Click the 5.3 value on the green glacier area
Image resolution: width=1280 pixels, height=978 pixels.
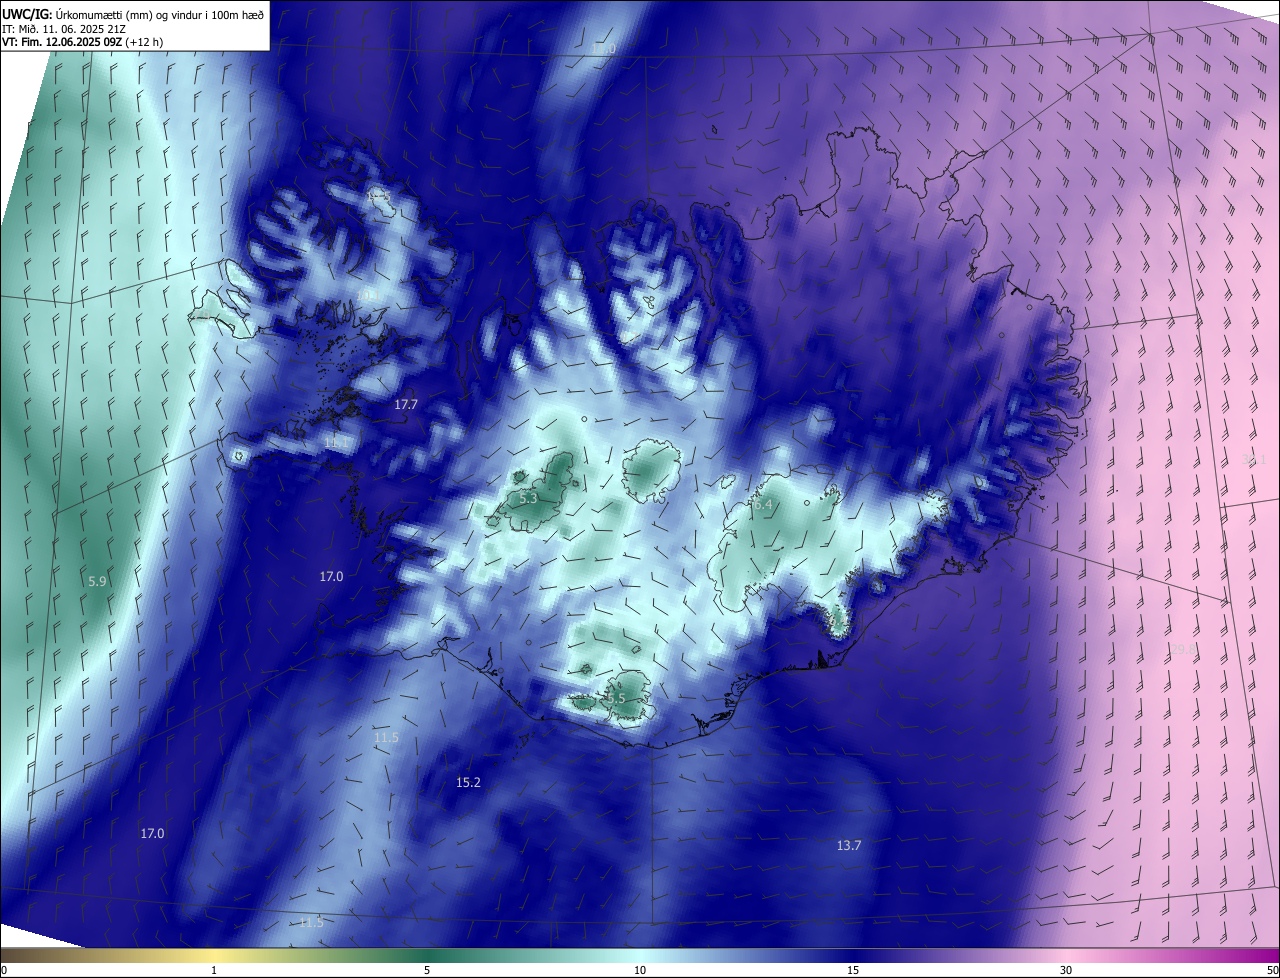[x=529, y=498]
